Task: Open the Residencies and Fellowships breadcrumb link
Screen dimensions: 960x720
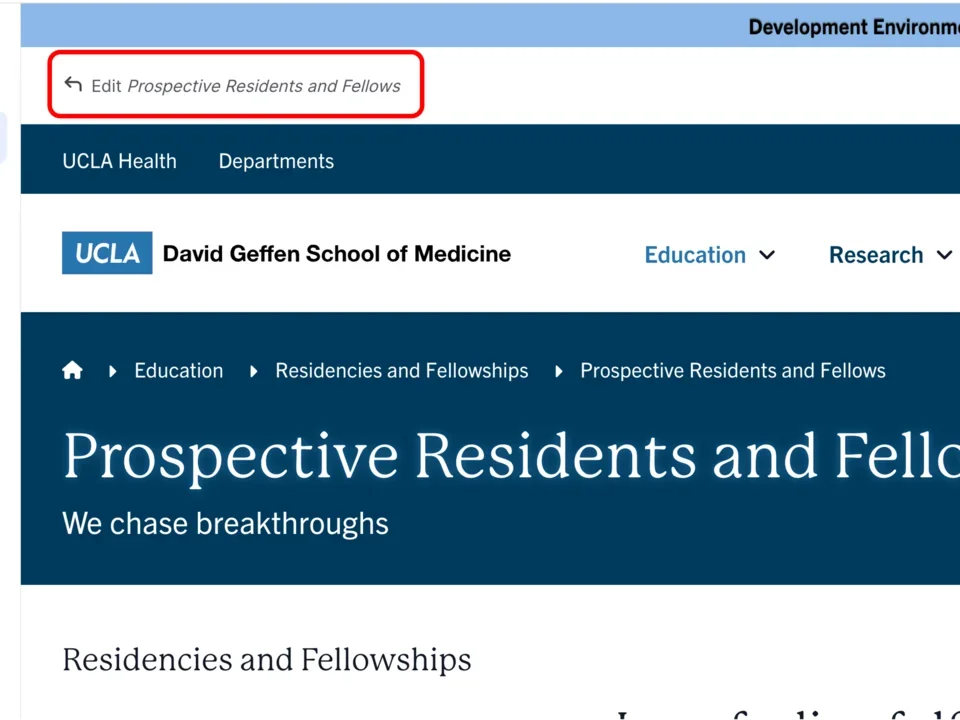Action: (401, 370)
